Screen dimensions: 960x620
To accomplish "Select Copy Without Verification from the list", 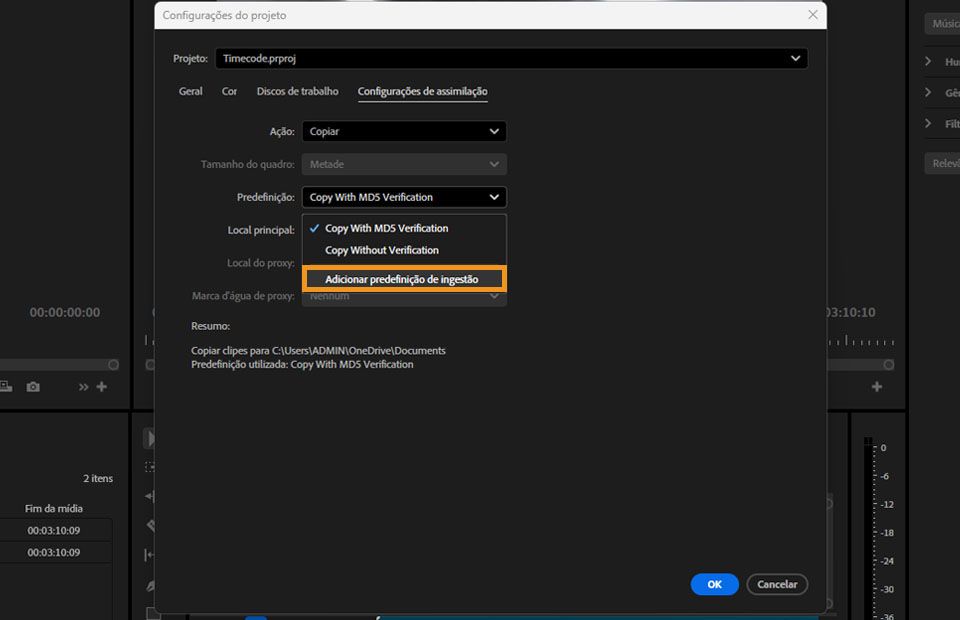I will [x=382, y=250].
